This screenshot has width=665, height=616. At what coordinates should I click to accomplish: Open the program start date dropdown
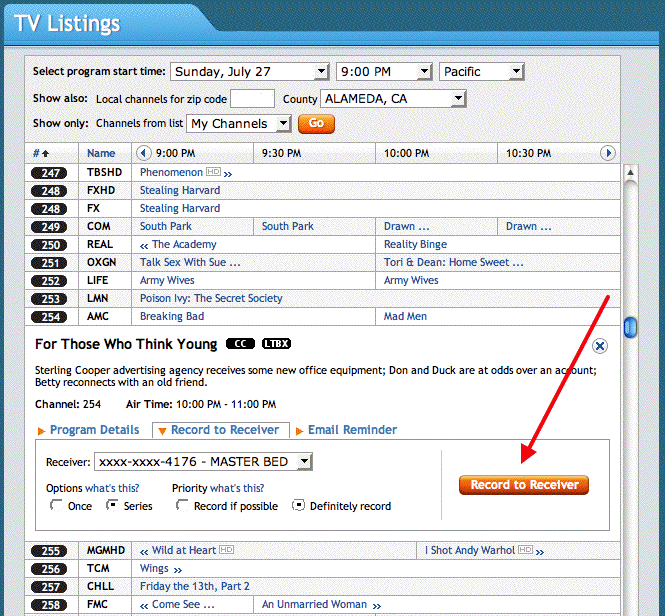249,72
